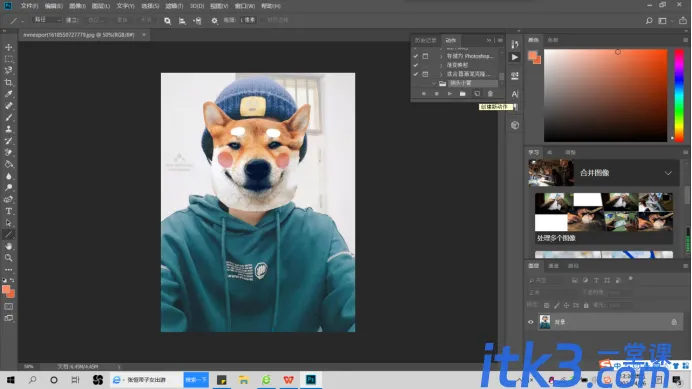Hide the 背景 layer with eye icon
Image resolution: width=692 pixels, height=389 pixels.
click(530, 322)
